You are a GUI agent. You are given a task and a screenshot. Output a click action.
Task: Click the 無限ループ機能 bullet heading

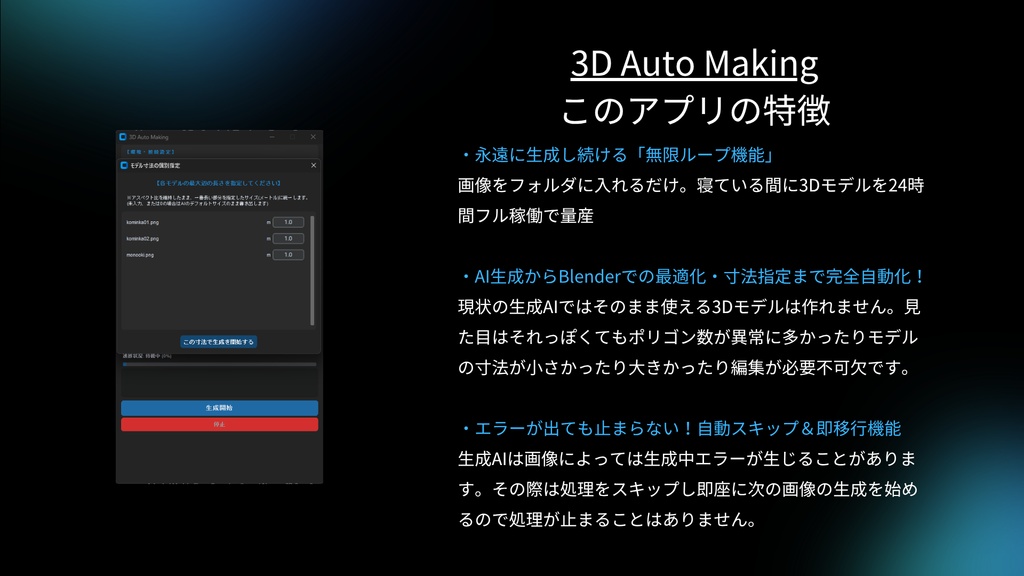[x=617, y=155]
